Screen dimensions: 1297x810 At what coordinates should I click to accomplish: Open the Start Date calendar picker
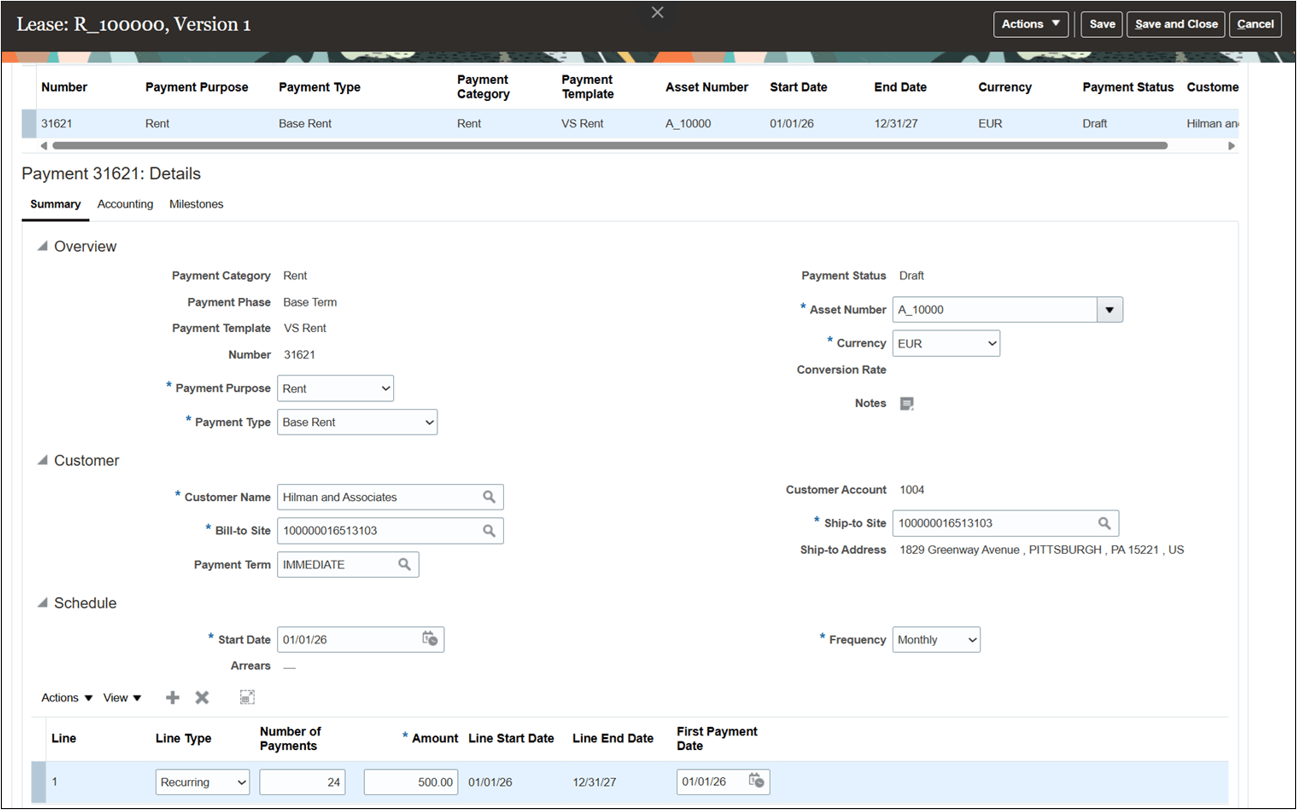(430, 639)
